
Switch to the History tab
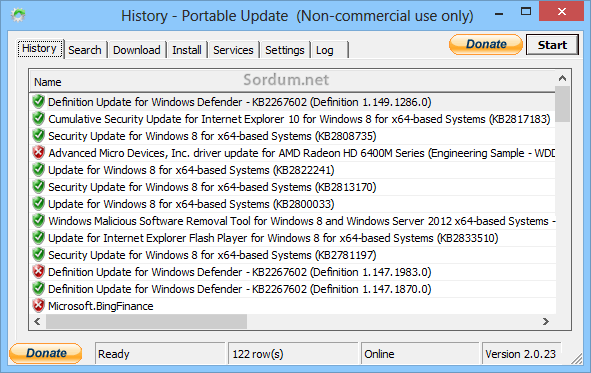(40, 49)
